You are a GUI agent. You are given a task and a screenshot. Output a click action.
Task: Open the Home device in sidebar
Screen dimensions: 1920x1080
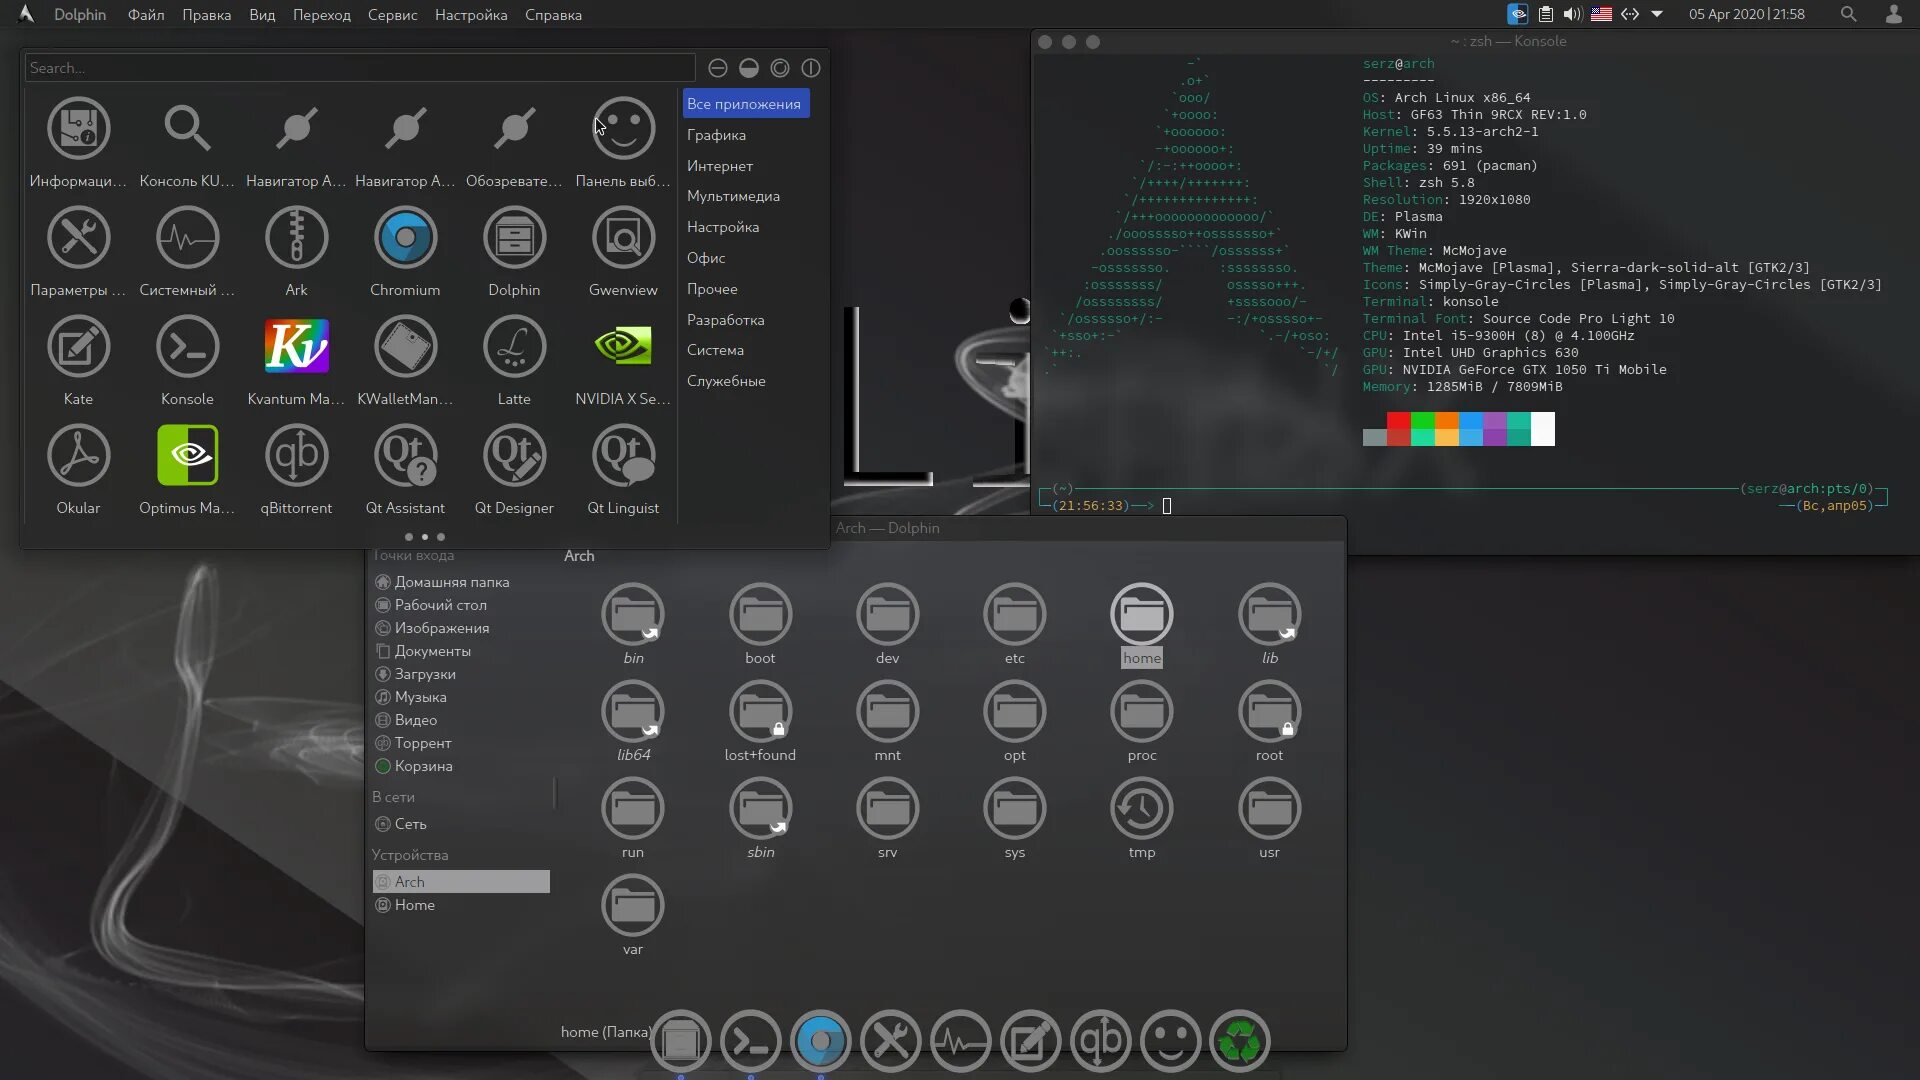click(414, 905)
